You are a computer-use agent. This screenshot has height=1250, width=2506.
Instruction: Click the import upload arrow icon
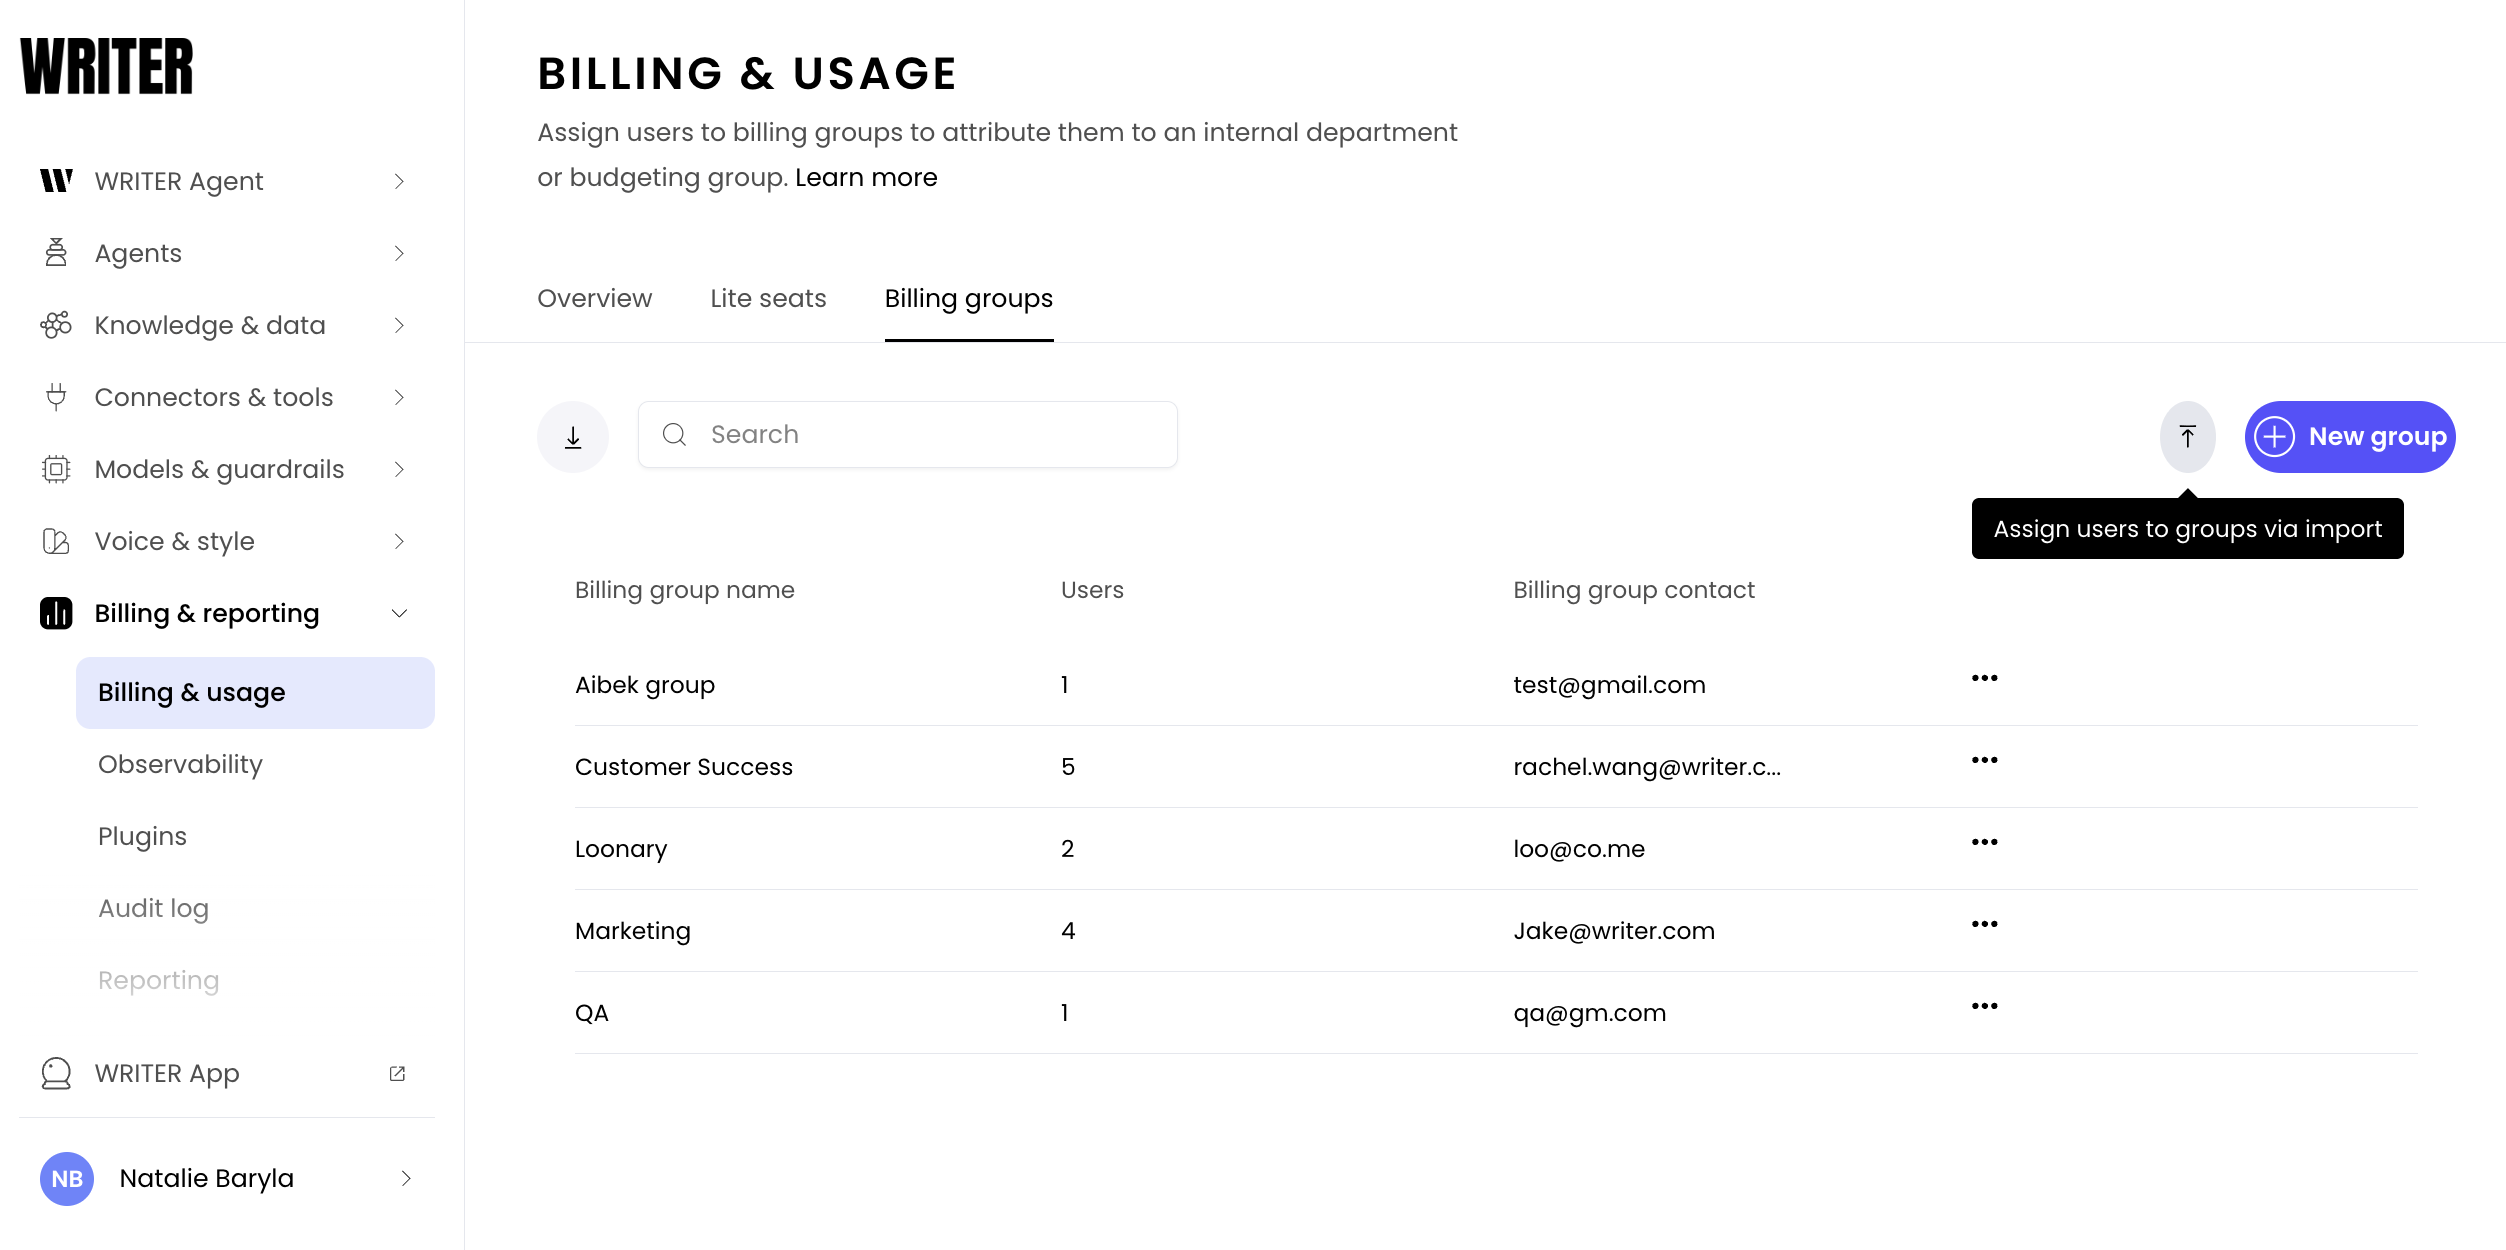[x=2187, y=437]
